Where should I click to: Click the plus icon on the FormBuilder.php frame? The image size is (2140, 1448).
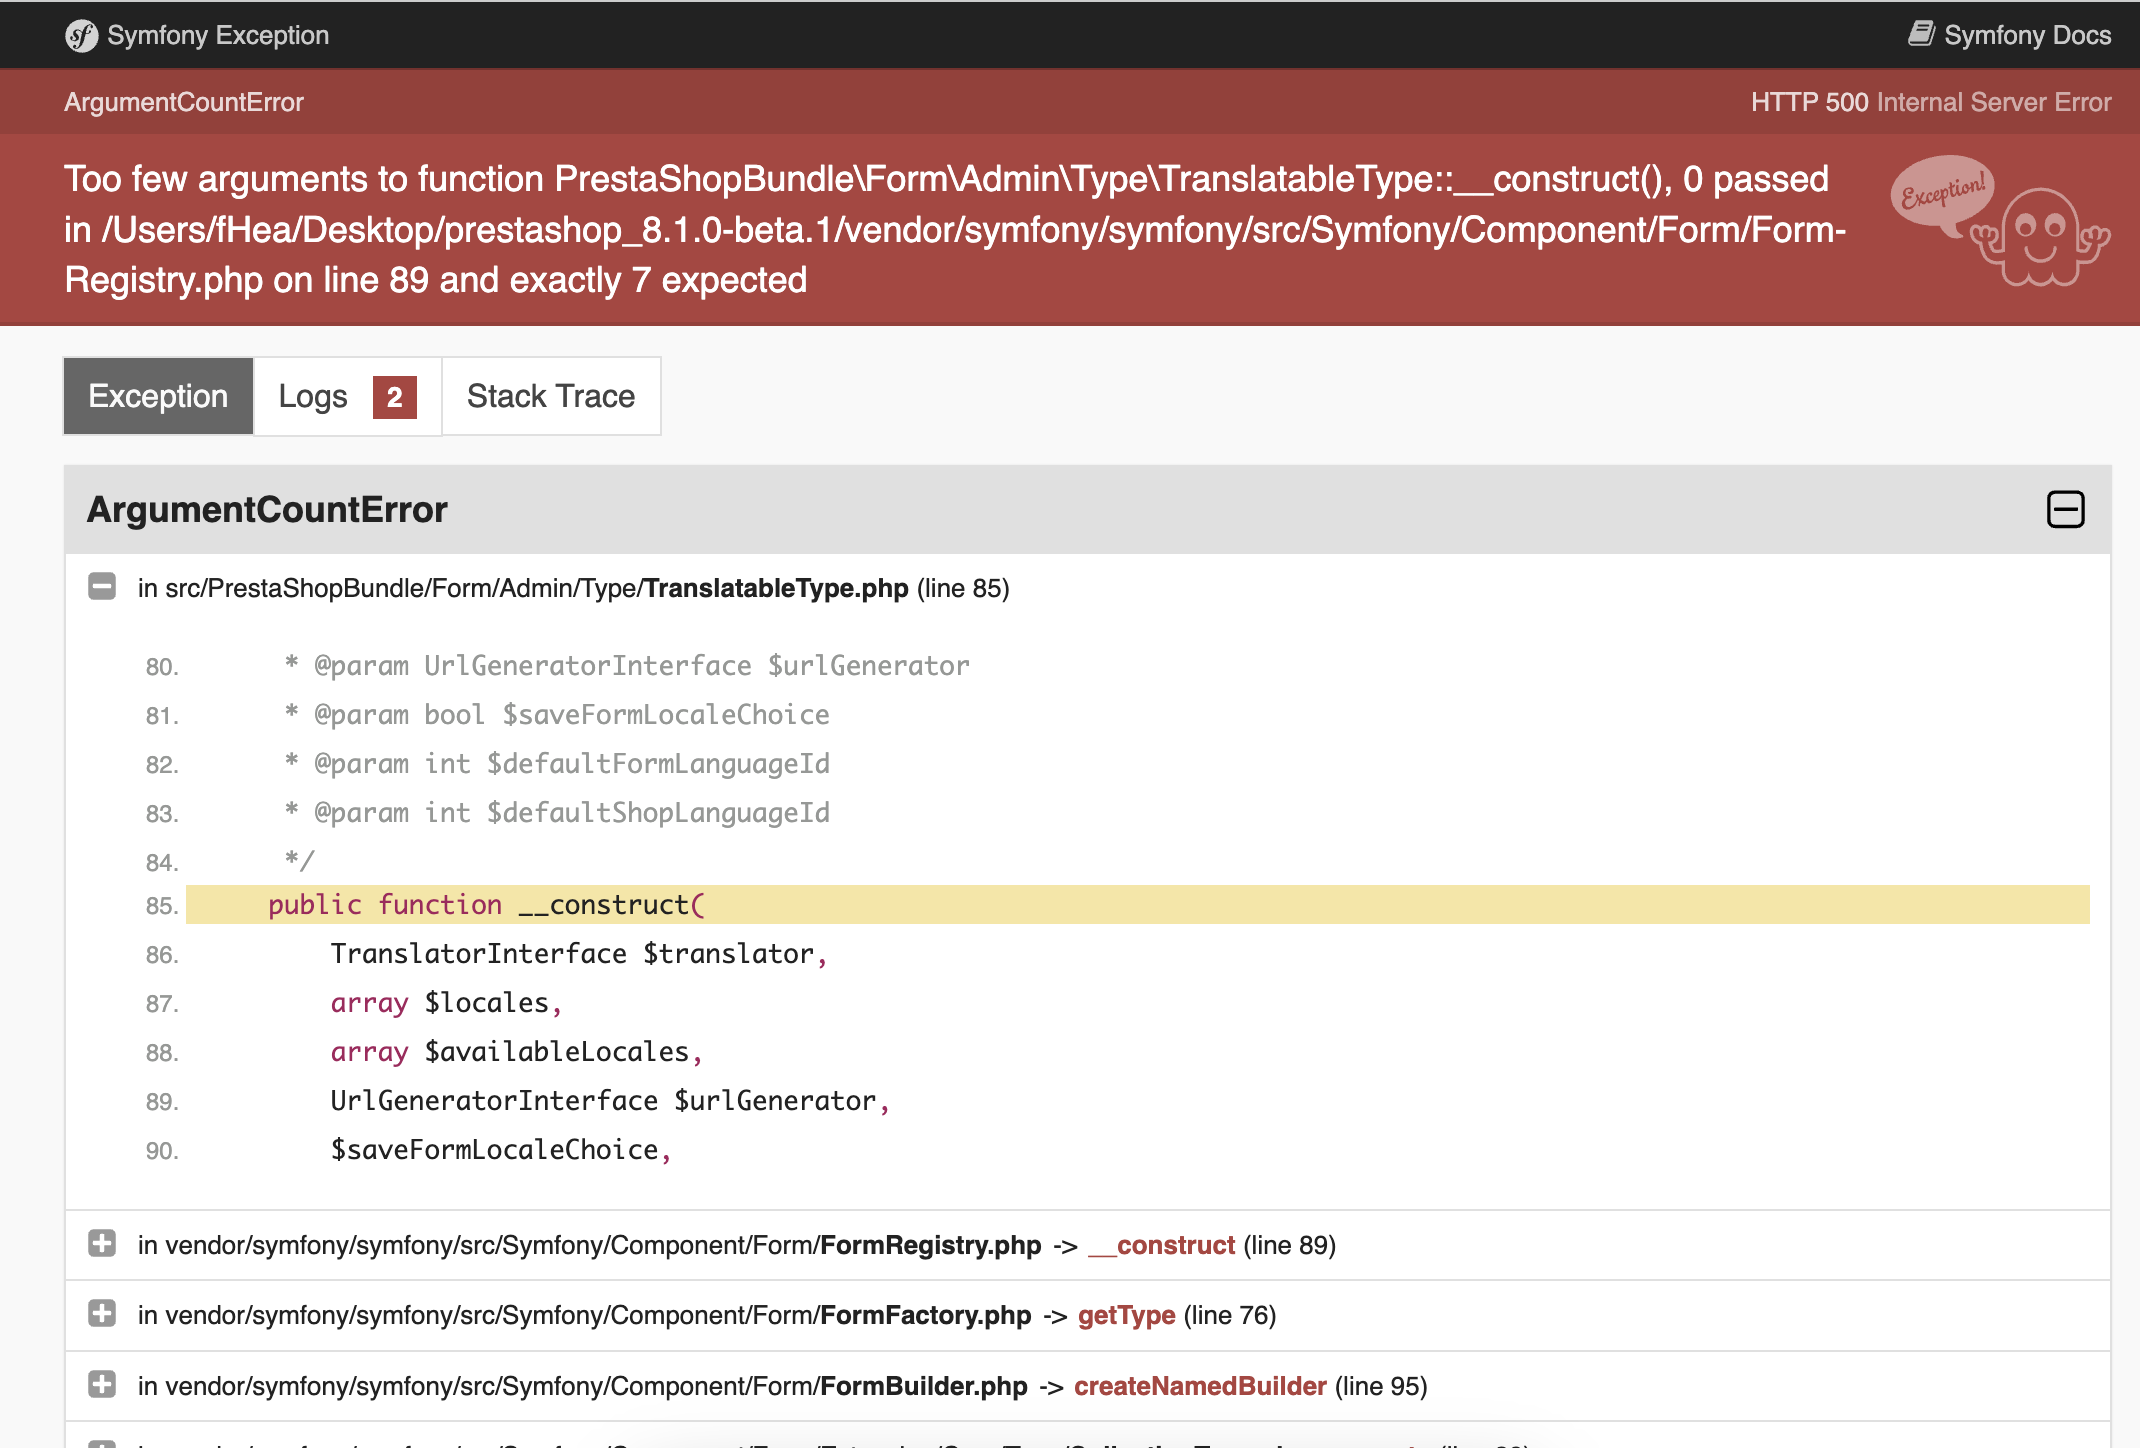tap(101, 1386)
